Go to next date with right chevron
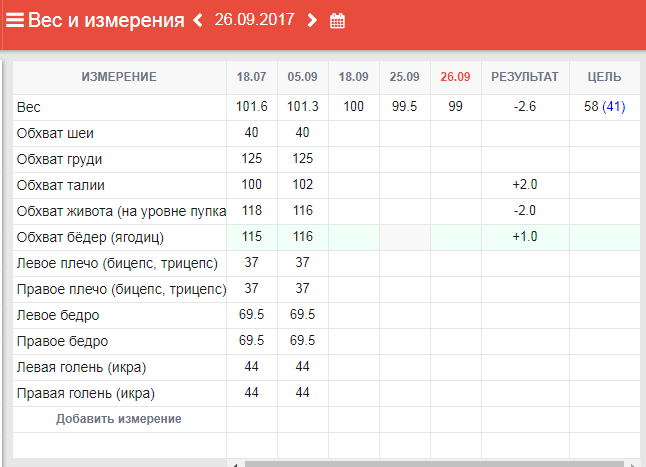The image size is (646, 467). (312, 20)
